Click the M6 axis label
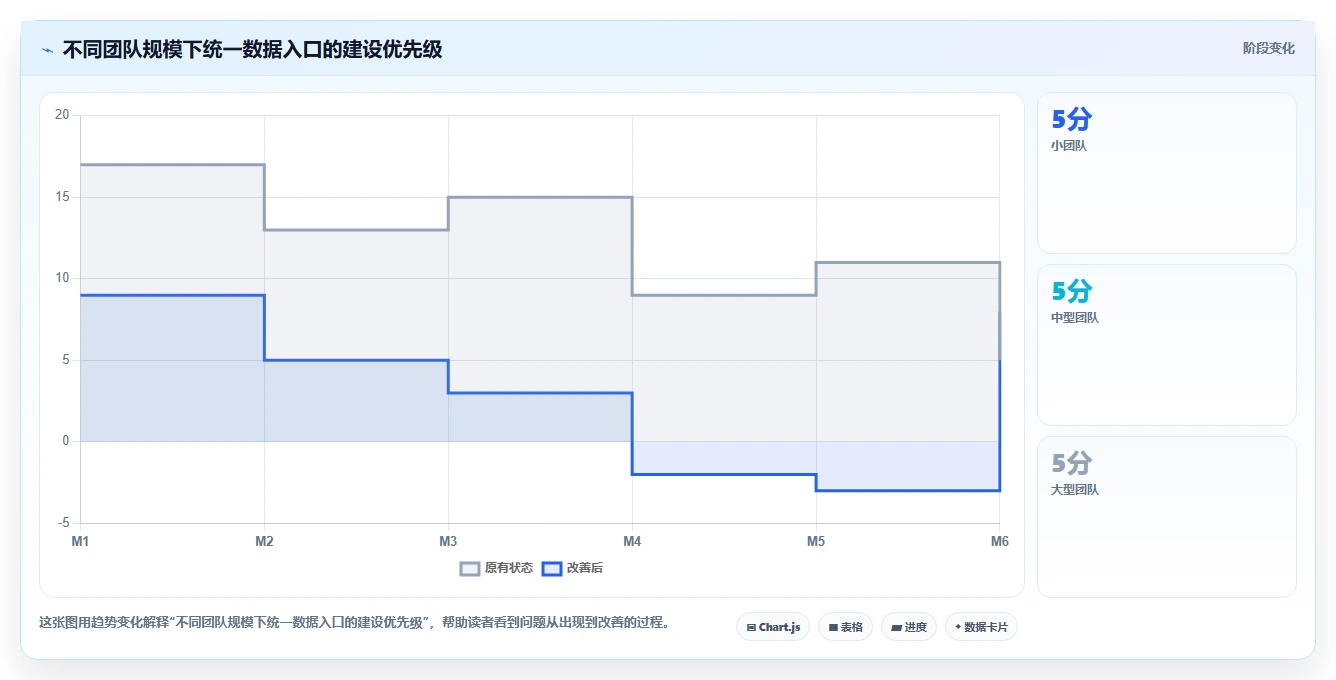The image size is (1336, 680). 1000,541
